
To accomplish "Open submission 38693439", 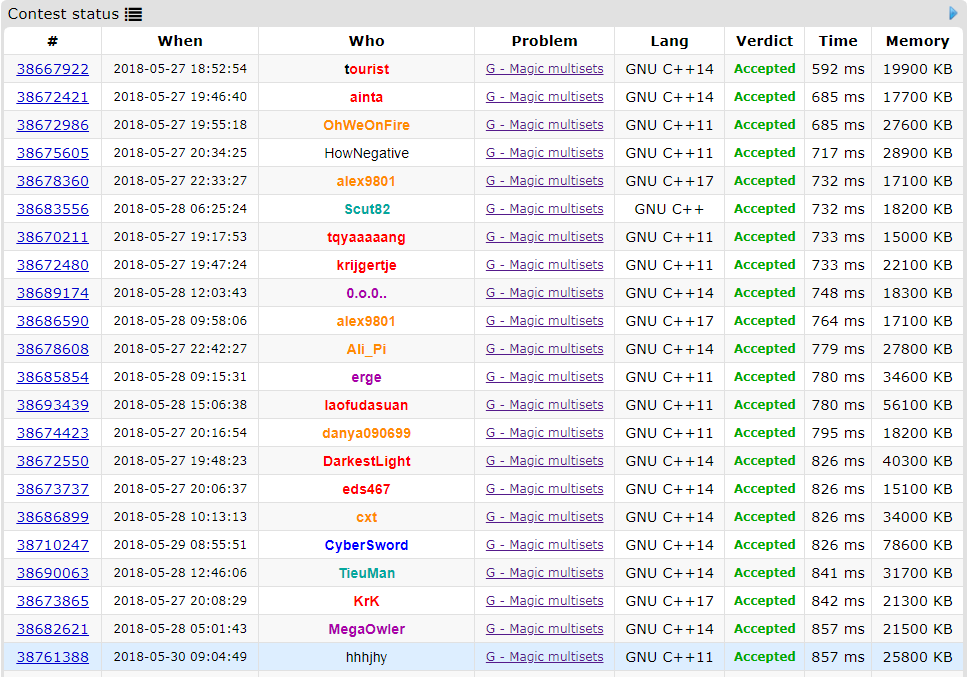I will [x=52, y=405].
